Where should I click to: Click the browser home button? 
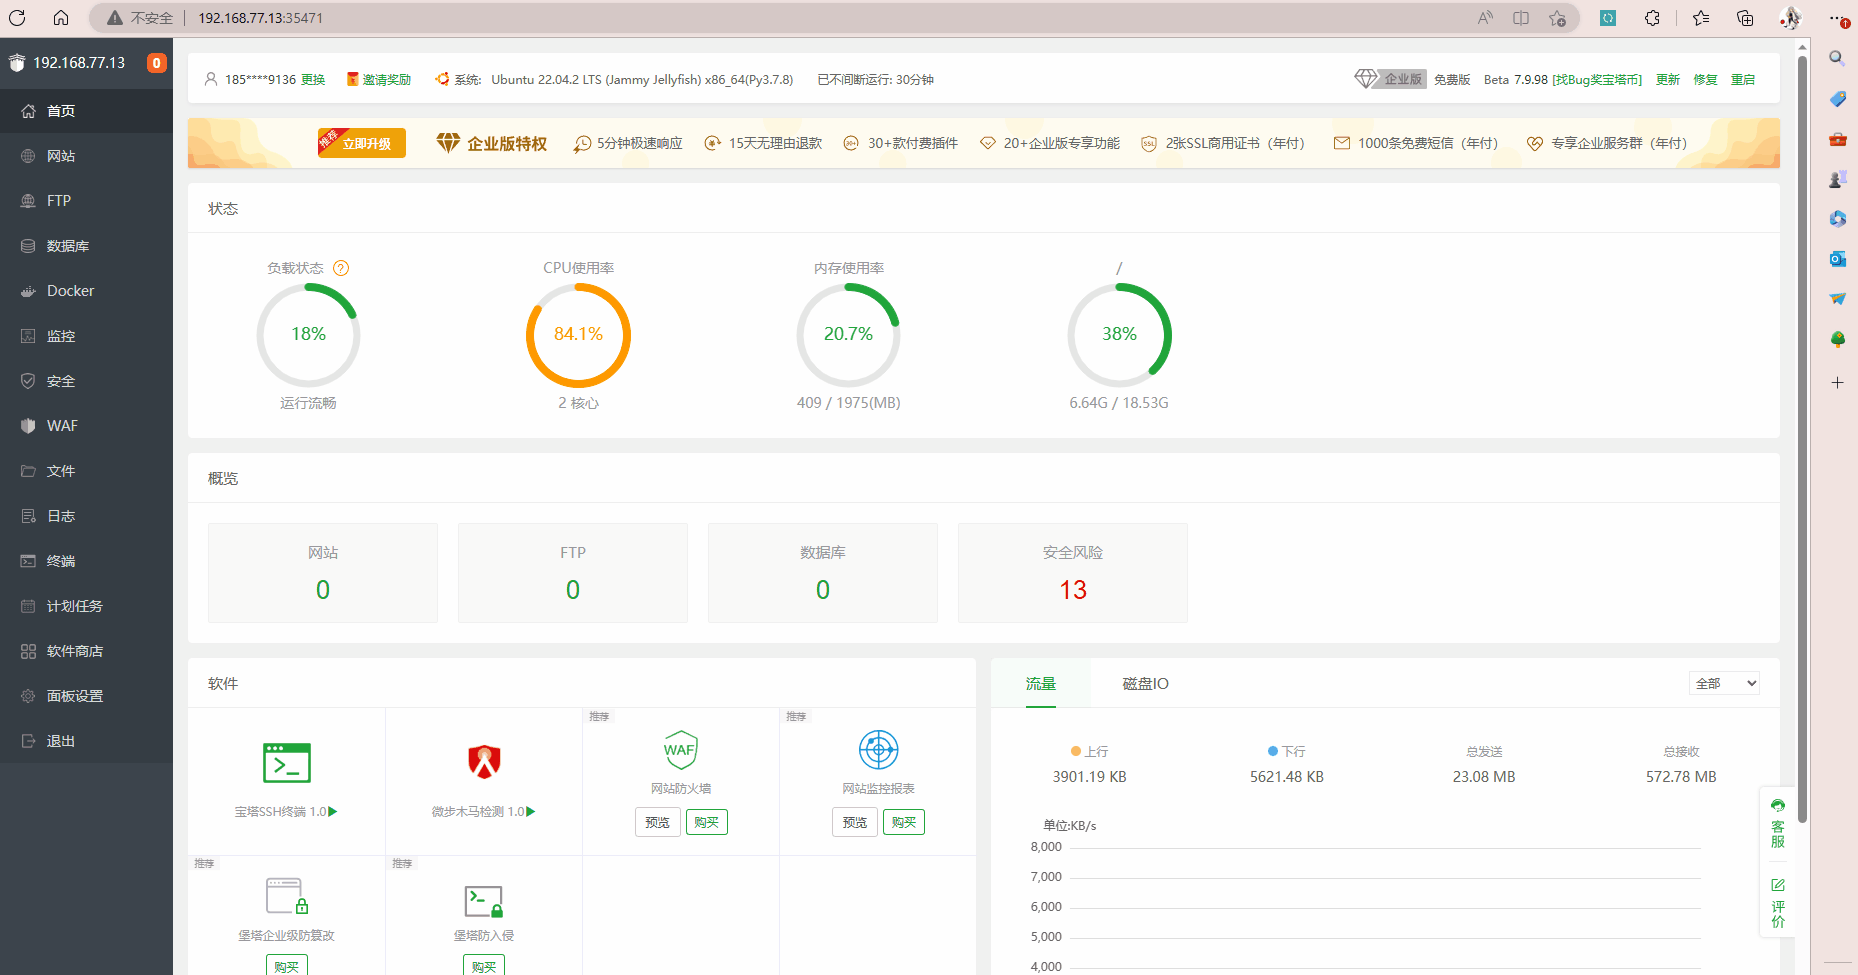tap(61, 18)
